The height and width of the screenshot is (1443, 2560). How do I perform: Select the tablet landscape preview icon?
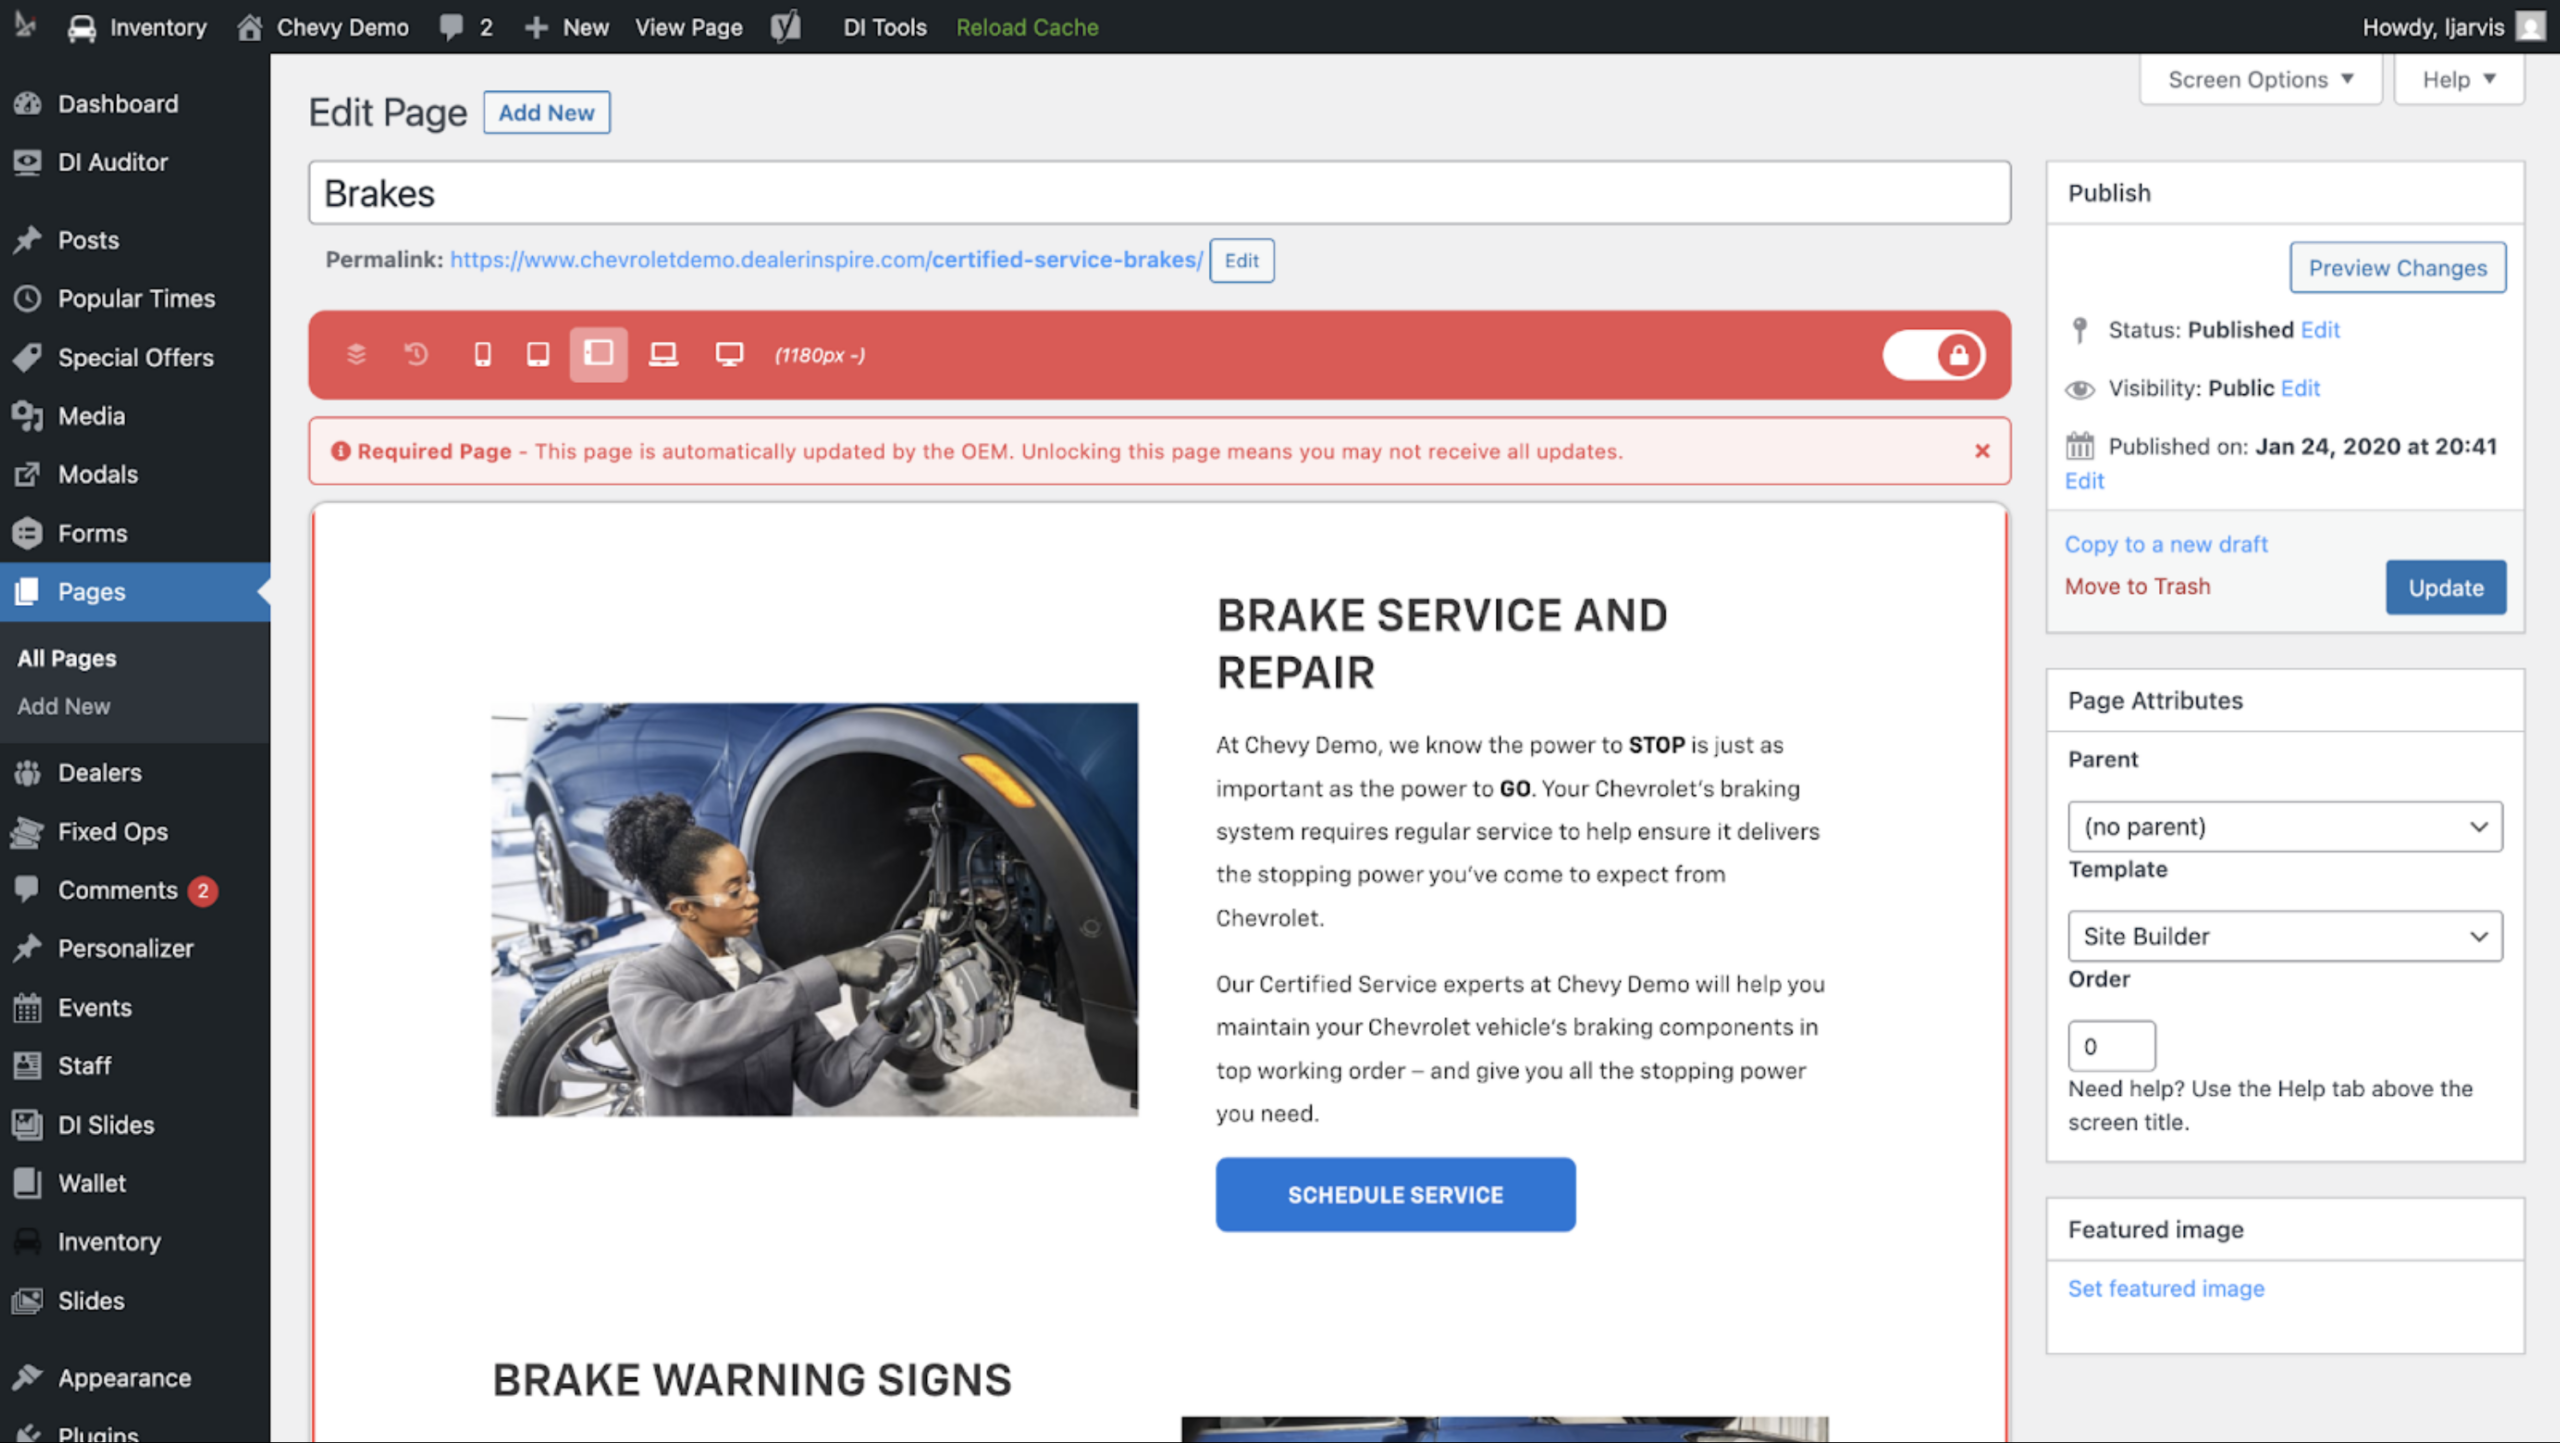point(598,354)
